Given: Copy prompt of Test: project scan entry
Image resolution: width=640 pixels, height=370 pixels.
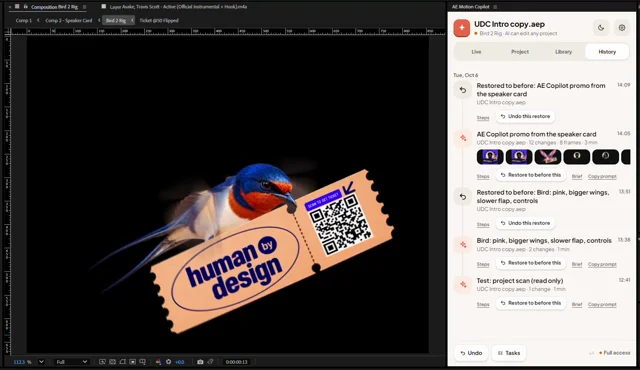Looking at the screenshot, I should pyautogui.click(x=602, y=304).
